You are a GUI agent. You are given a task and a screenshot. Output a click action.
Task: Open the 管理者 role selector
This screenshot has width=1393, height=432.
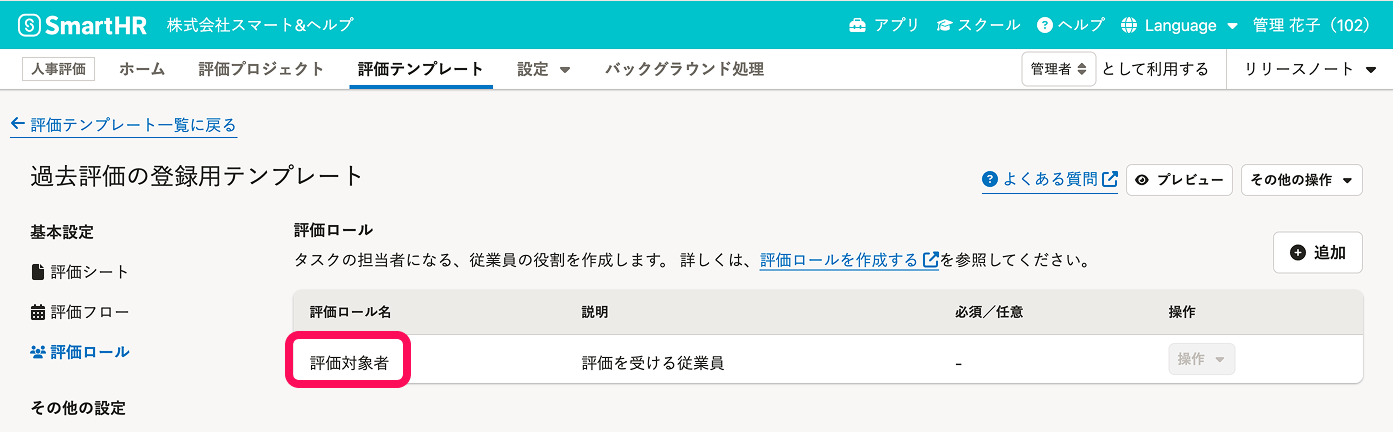(x=1059, y=69)
